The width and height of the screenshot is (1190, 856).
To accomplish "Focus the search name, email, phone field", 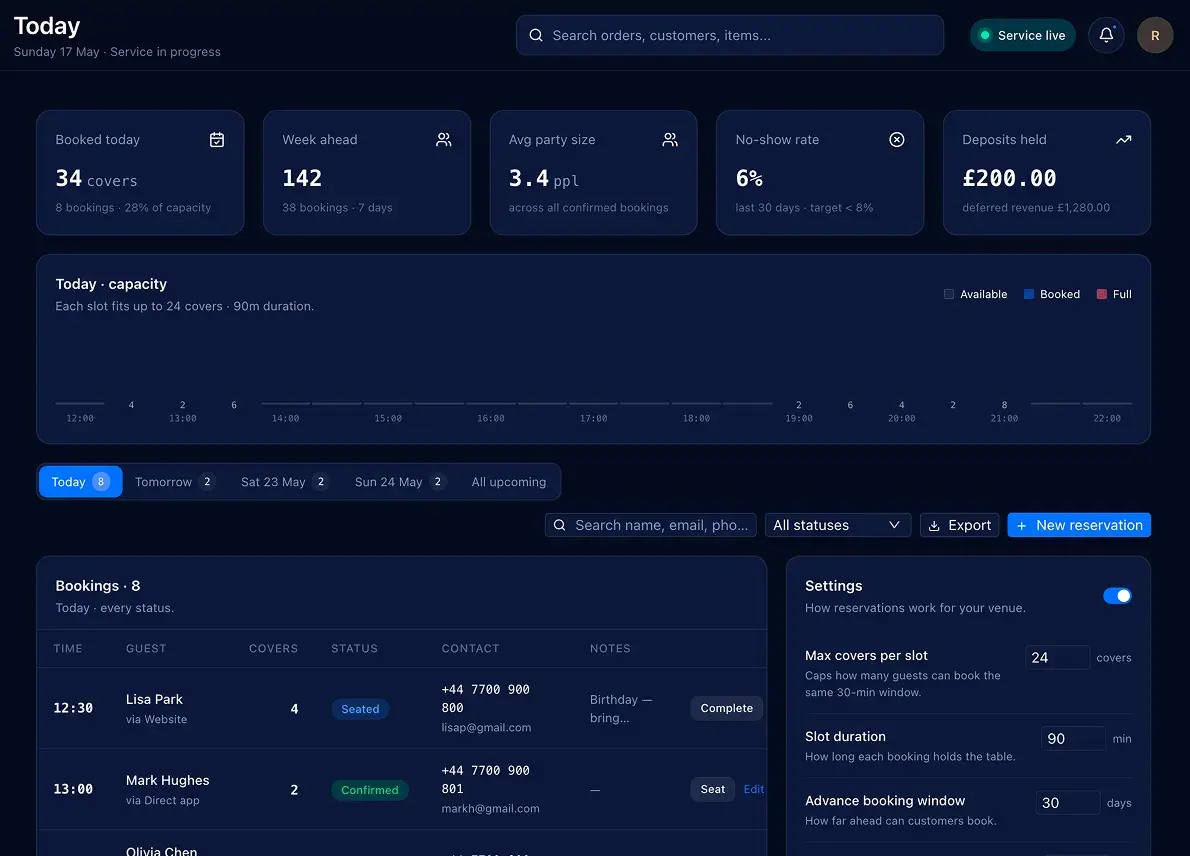I will coord(650,525).
